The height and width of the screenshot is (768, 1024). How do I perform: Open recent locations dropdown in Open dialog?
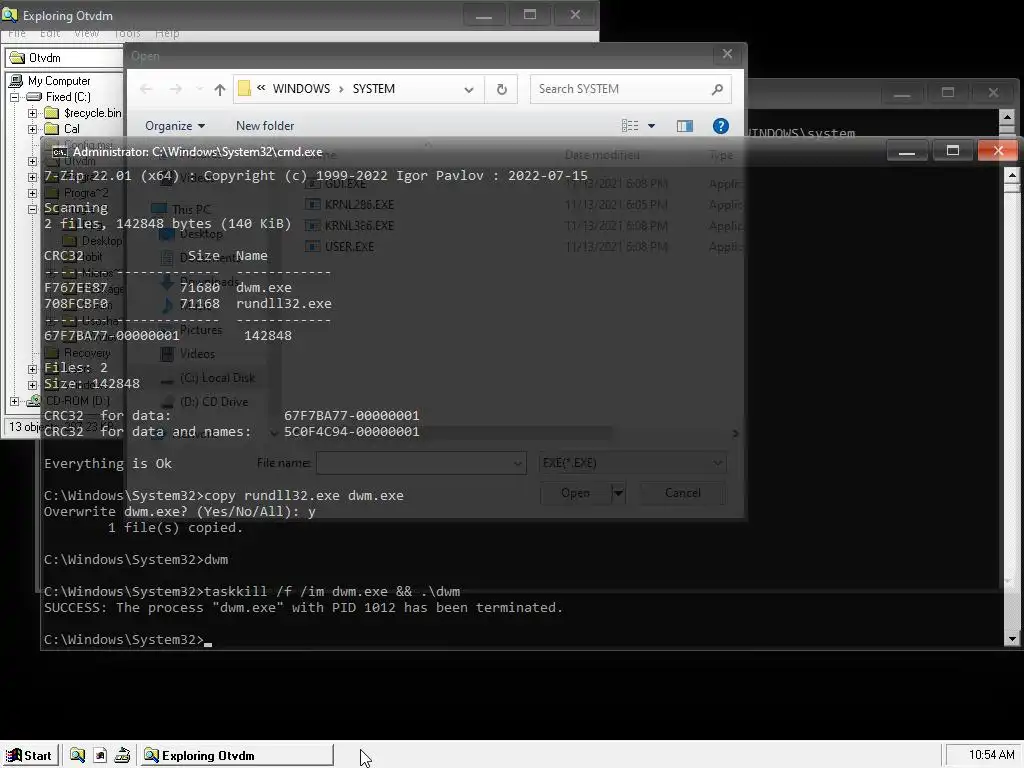pos(199,89)
